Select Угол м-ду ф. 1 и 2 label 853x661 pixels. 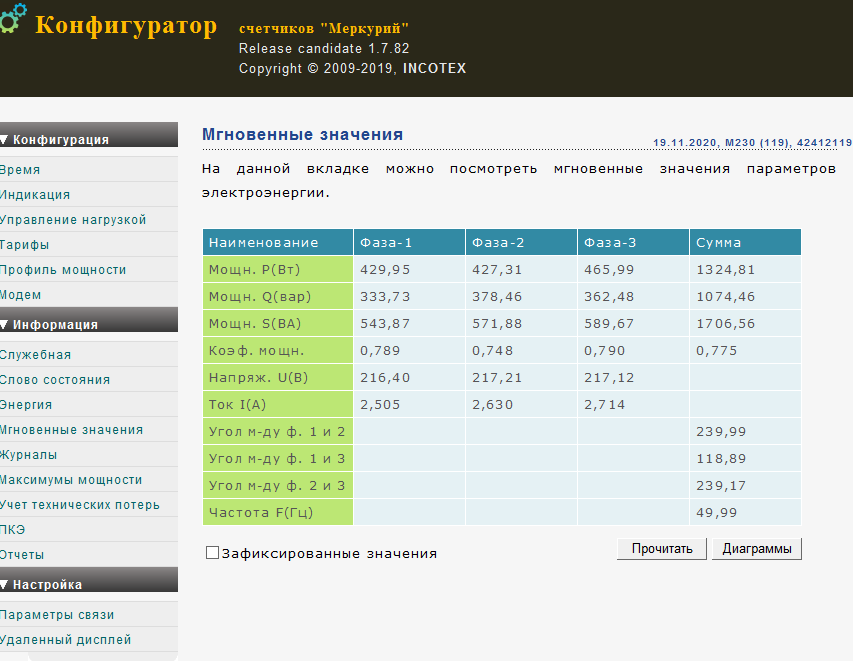coord(278,431)
